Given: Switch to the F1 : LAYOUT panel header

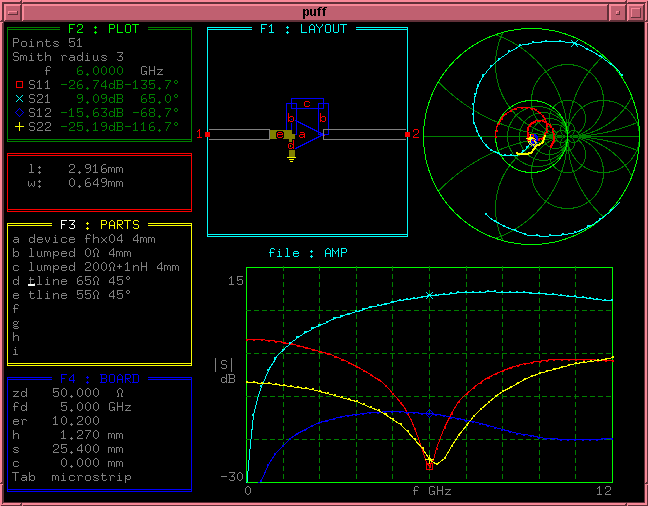Looking at the screenshot, I should [x=303, y=29].
